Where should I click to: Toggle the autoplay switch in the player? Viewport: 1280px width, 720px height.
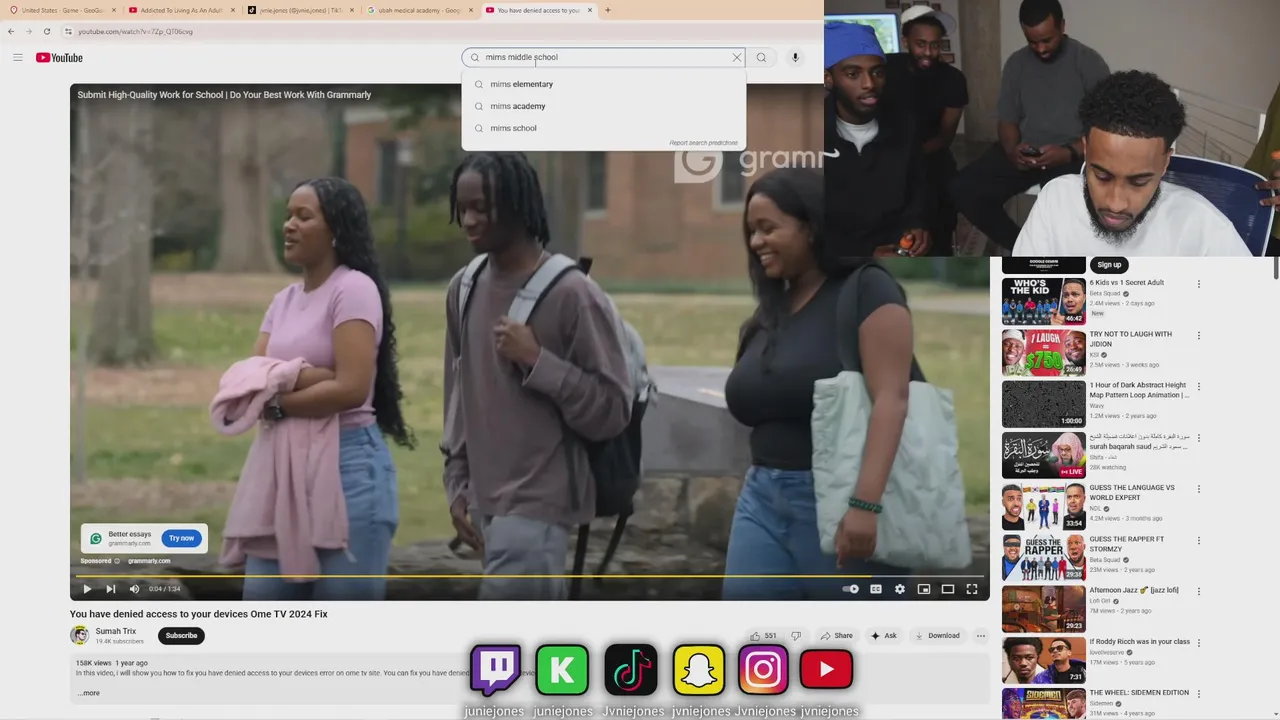850,589
